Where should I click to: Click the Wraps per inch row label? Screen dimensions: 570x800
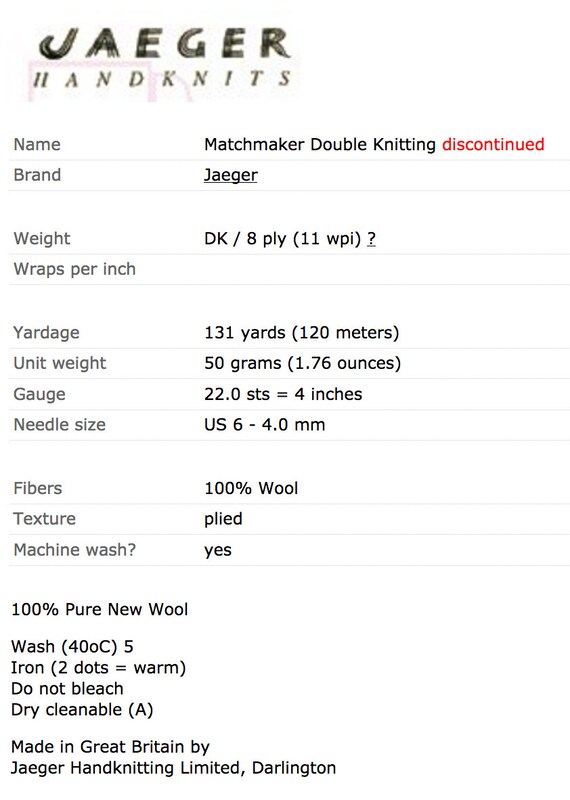click(75, 269)
